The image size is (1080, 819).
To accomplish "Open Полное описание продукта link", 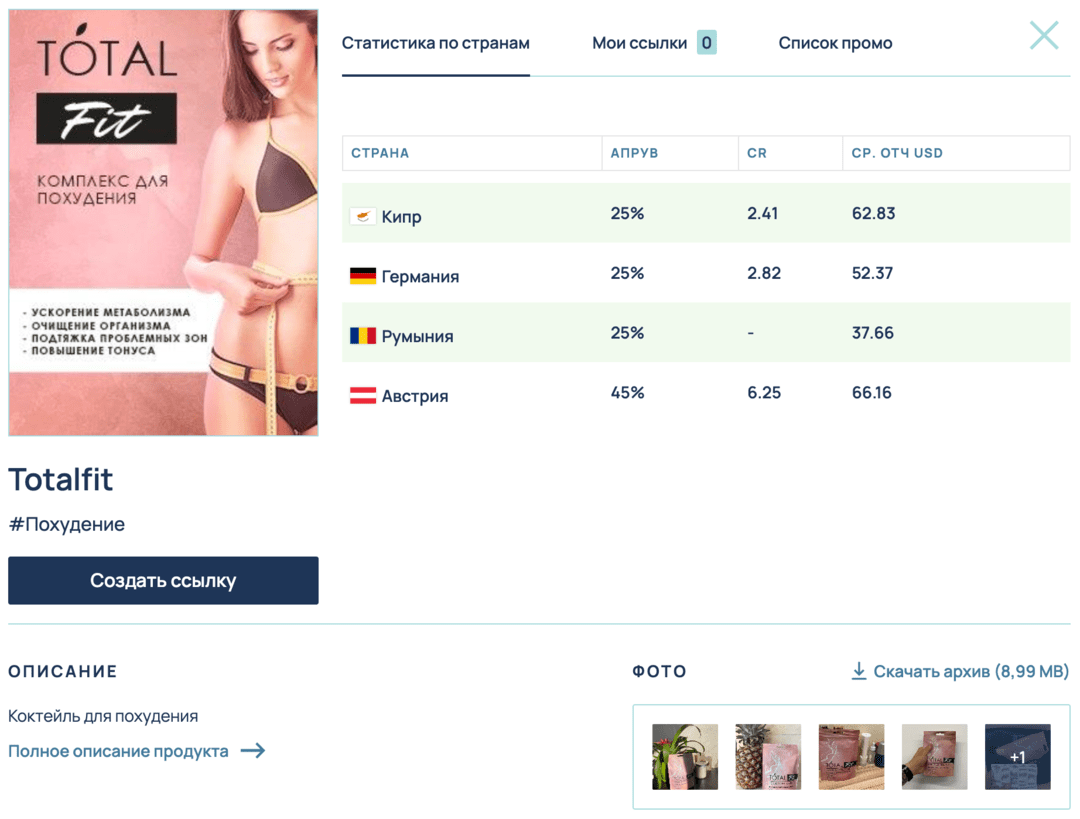I will (x=118, y=751).
